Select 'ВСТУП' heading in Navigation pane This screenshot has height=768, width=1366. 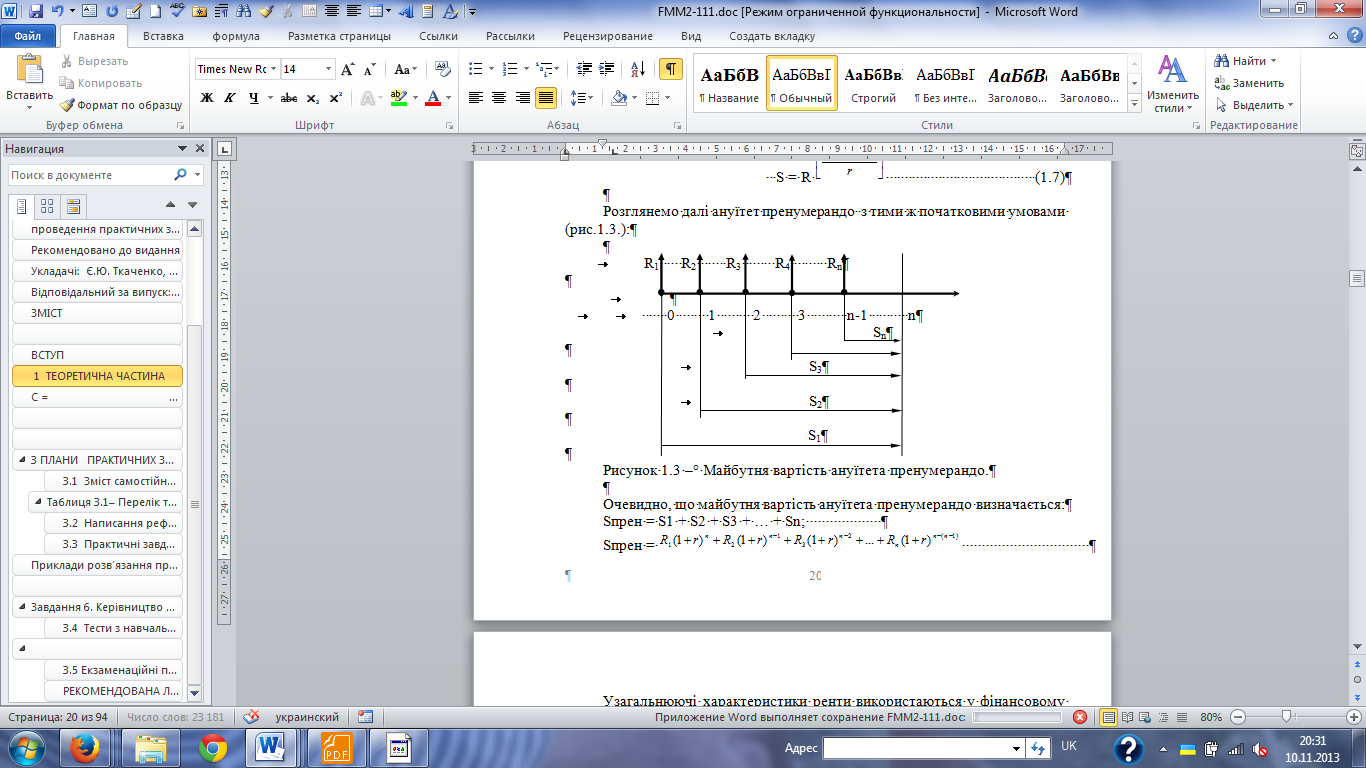[97, 355]
